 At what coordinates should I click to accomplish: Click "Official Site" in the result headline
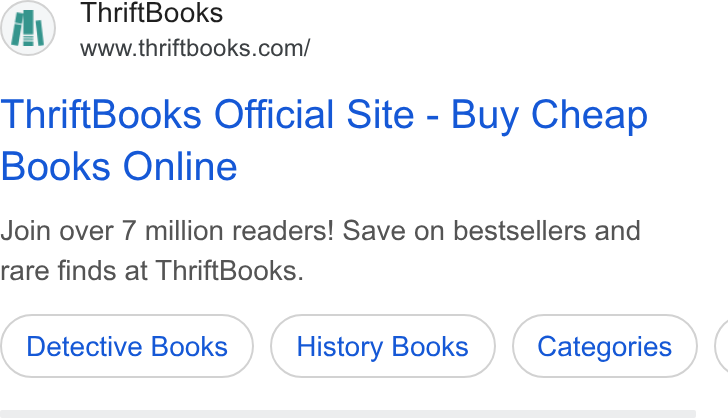[314, 115]
